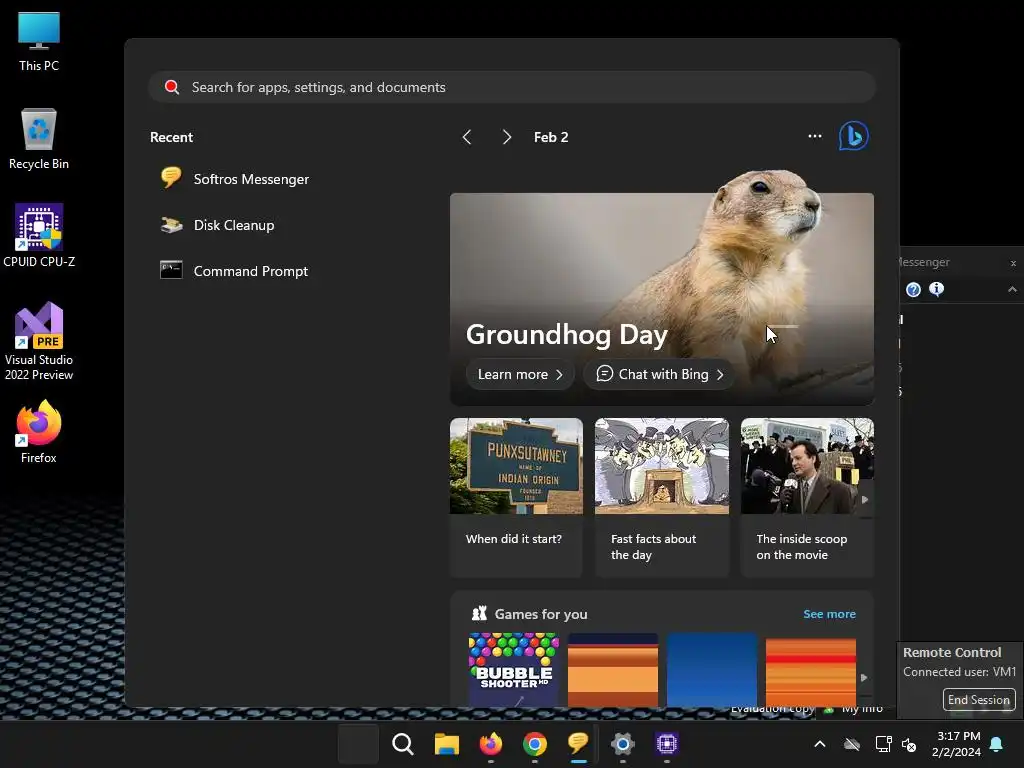Click Chat with Bing button
1024x768 pixels.
(659, 374)
